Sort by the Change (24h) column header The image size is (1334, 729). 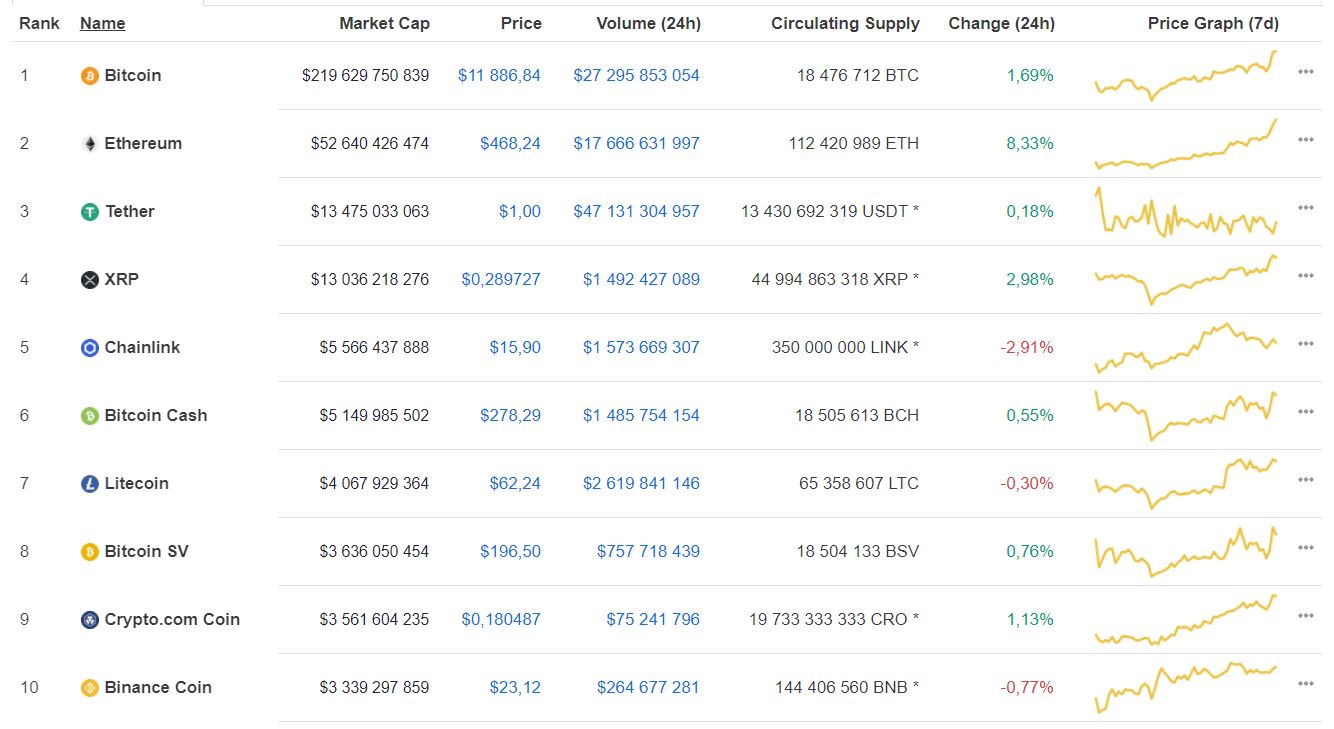coord(1000,23)
